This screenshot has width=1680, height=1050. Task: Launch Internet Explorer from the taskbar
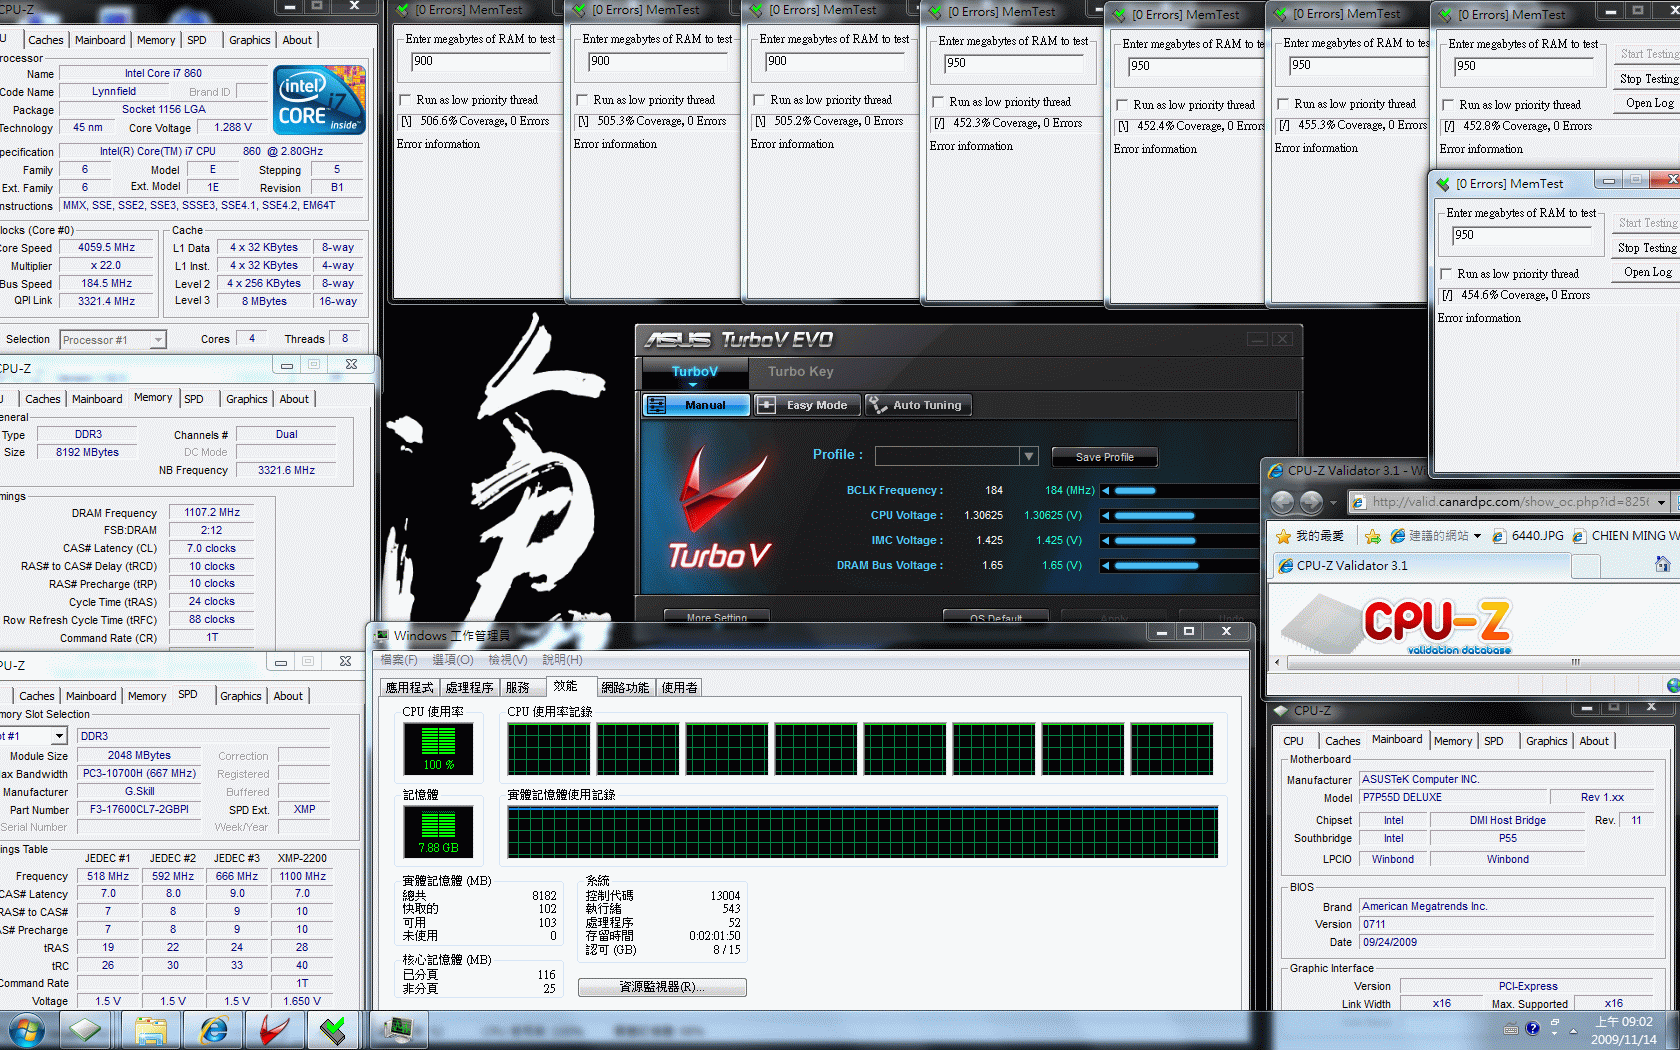pyautogui.click(x=214, y=1030)
